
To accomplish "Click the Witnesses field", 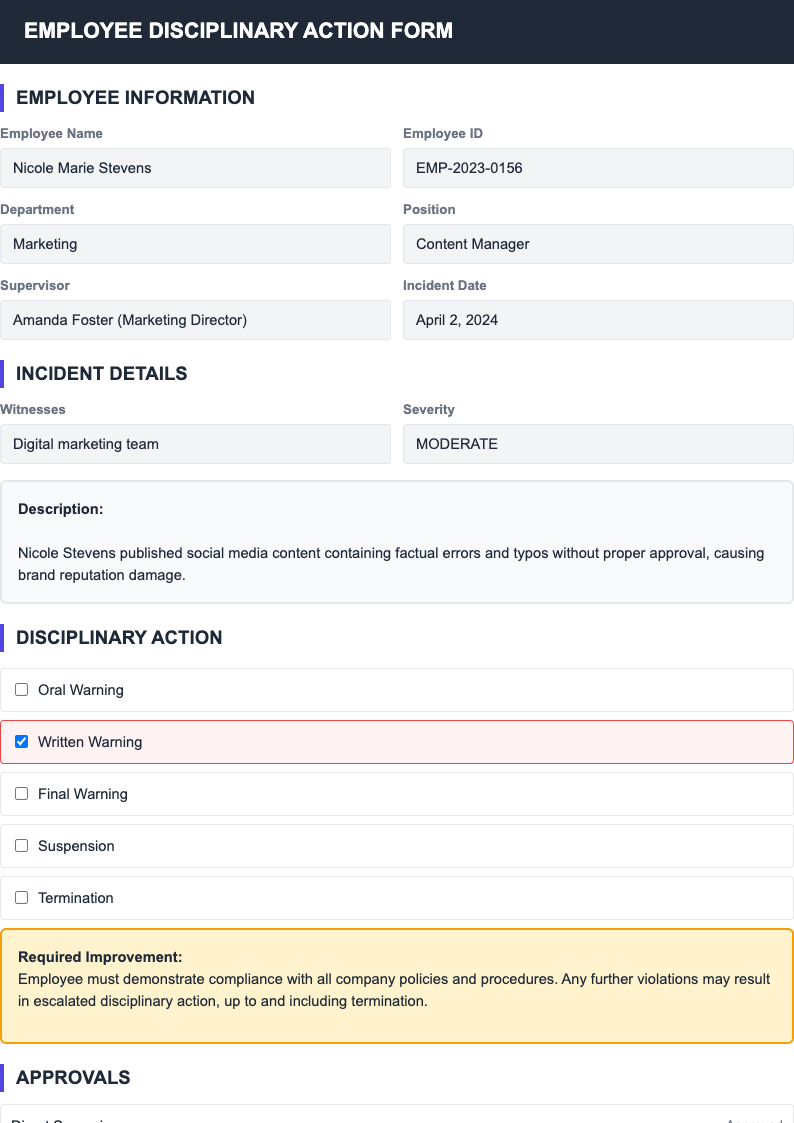I will [x=196, y=444].
